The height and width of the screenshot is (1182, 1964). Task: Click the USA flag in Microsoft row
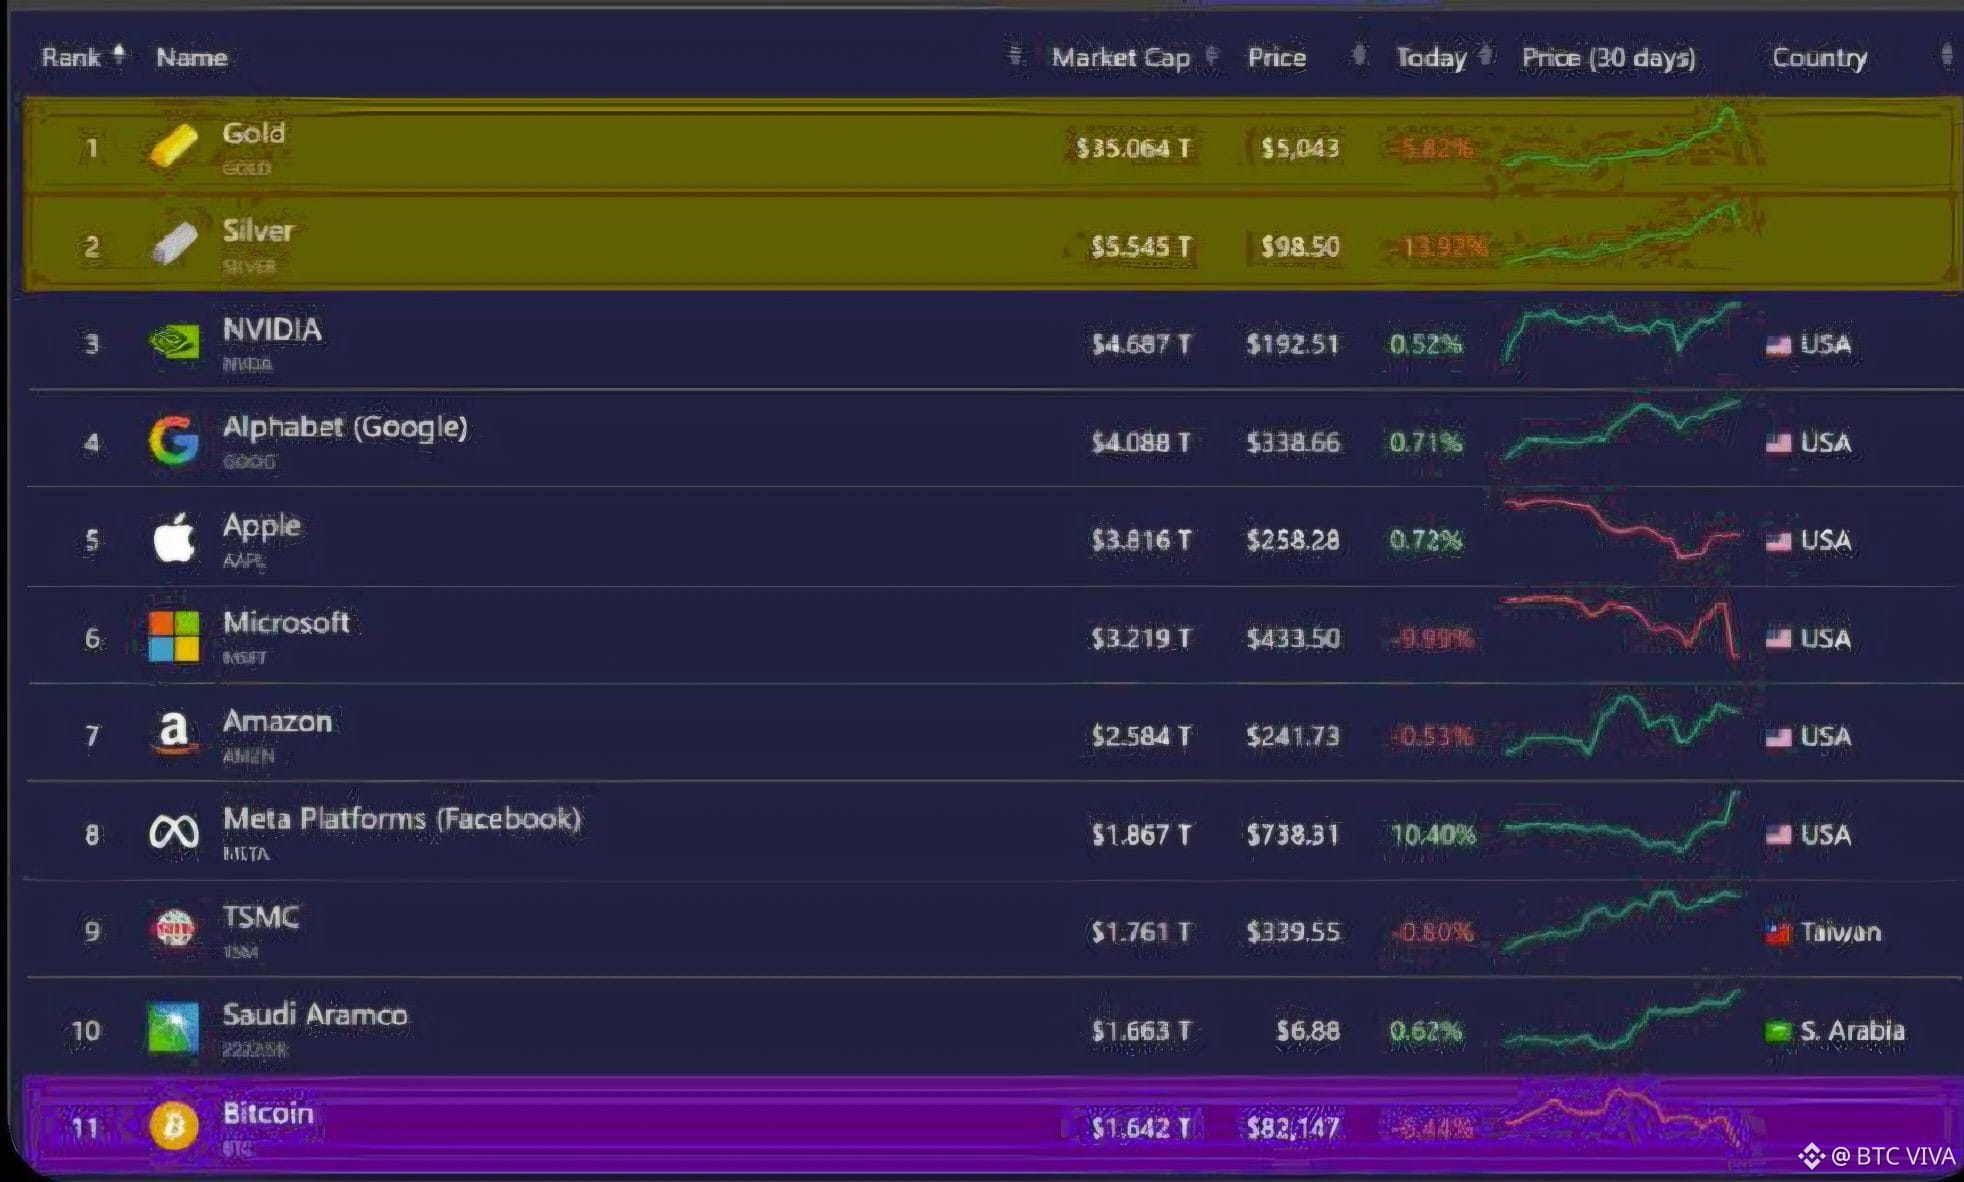pos(1778,639)
